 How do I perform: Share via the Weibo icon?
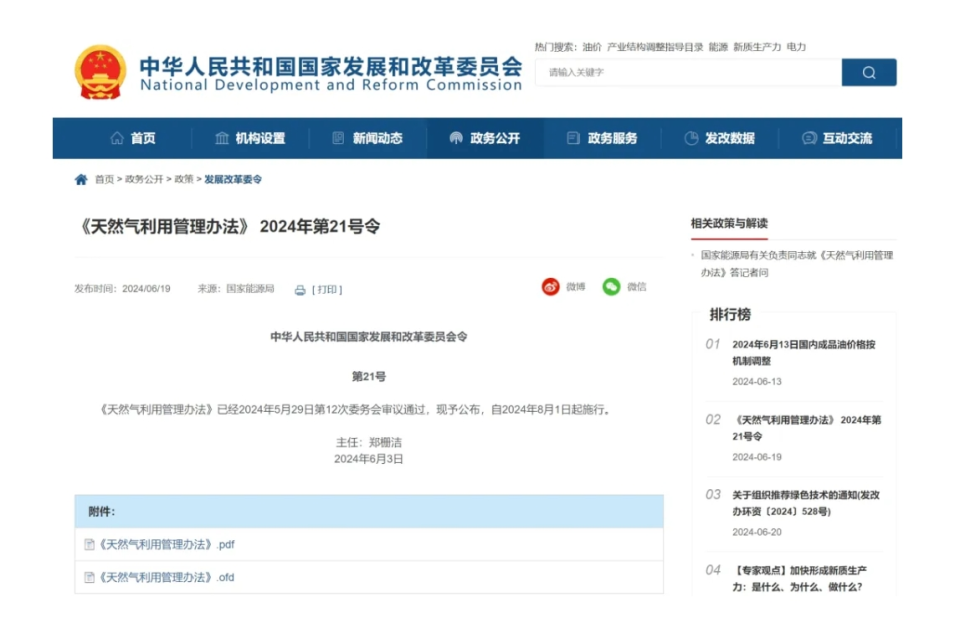(550, 286)
